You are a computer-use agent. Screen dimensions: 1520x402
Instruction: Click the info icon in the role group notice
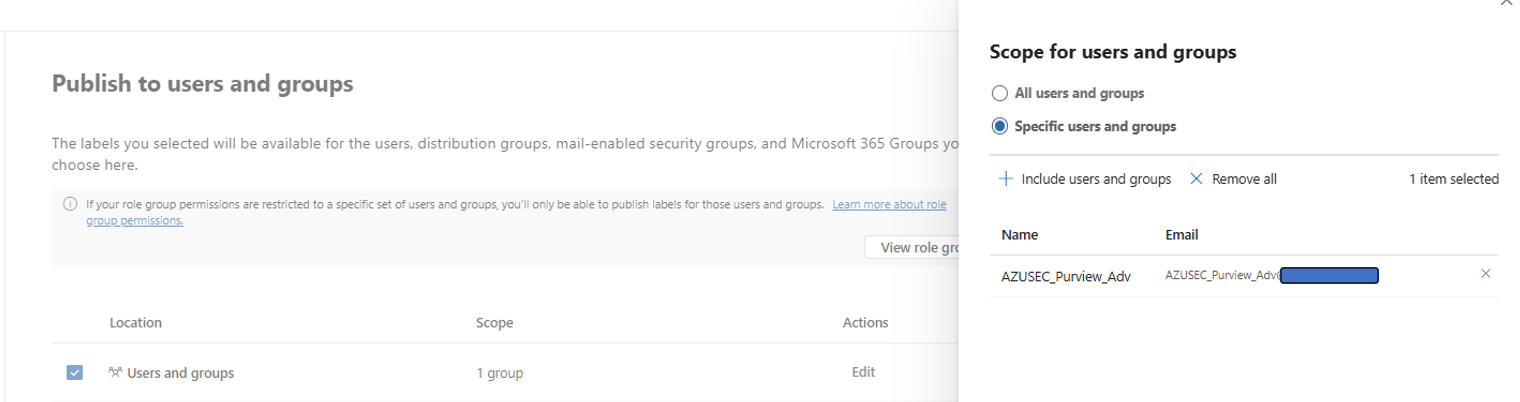coord(70,205)
